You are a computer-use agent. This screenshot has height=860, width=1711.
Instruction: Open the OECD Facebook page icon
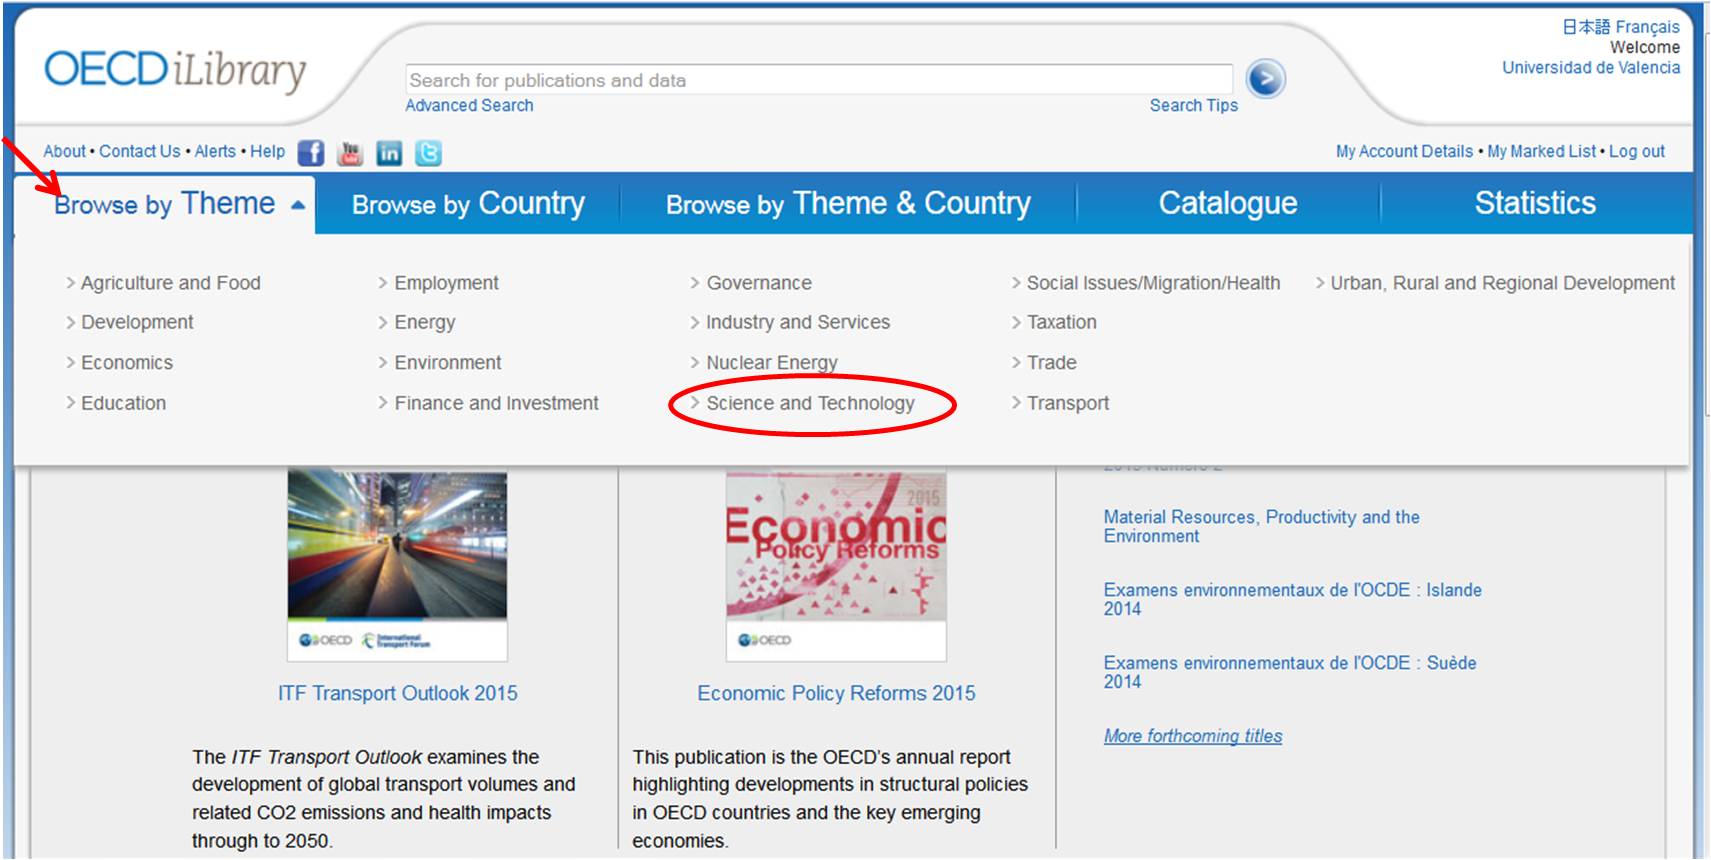click(311, 153)
